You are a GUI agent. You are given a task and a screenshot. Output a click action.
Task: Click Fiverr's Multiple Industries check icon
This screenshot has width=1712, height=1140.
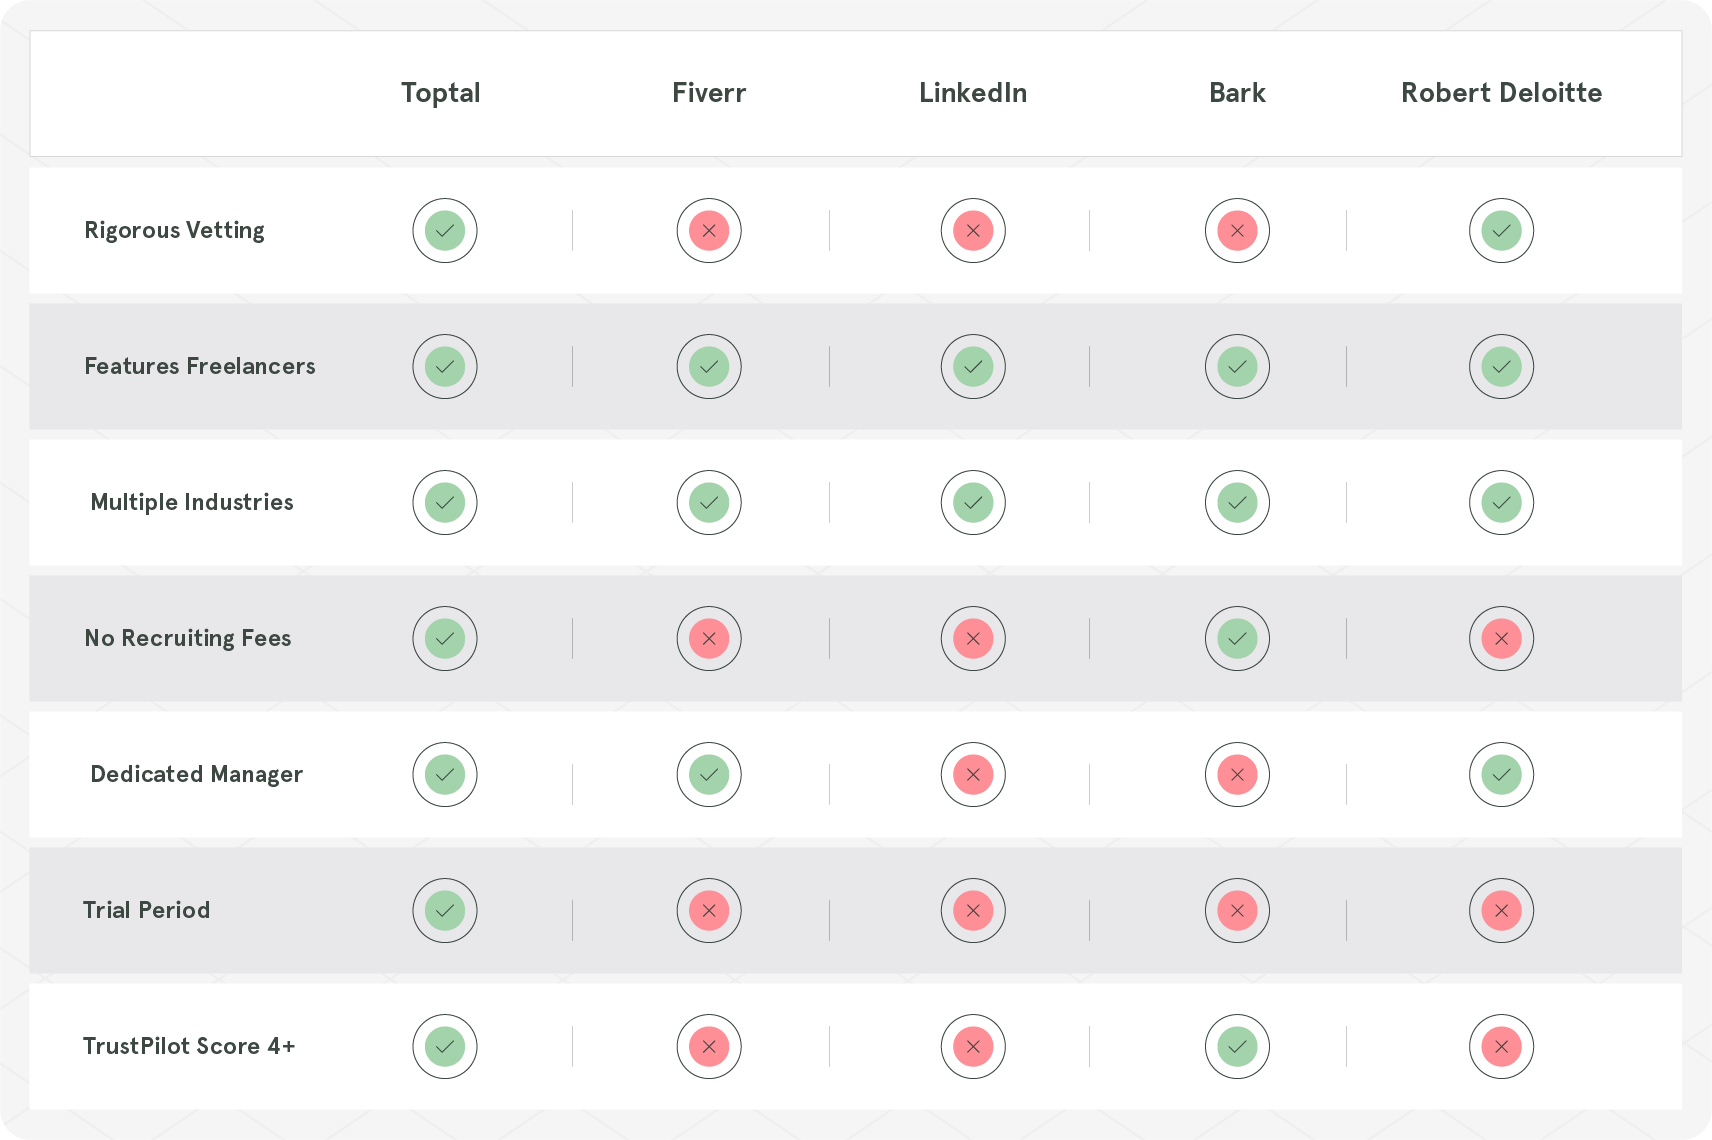pos(709,503)
